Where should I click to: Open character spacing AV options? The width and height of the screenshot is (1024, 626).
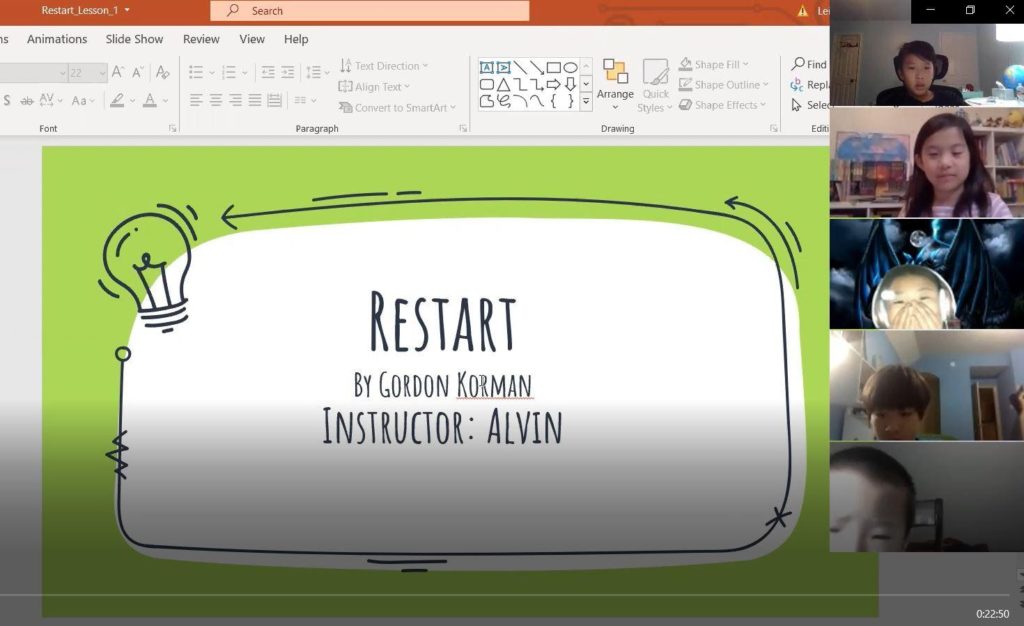pyautogui.click(x=50, y=100)
